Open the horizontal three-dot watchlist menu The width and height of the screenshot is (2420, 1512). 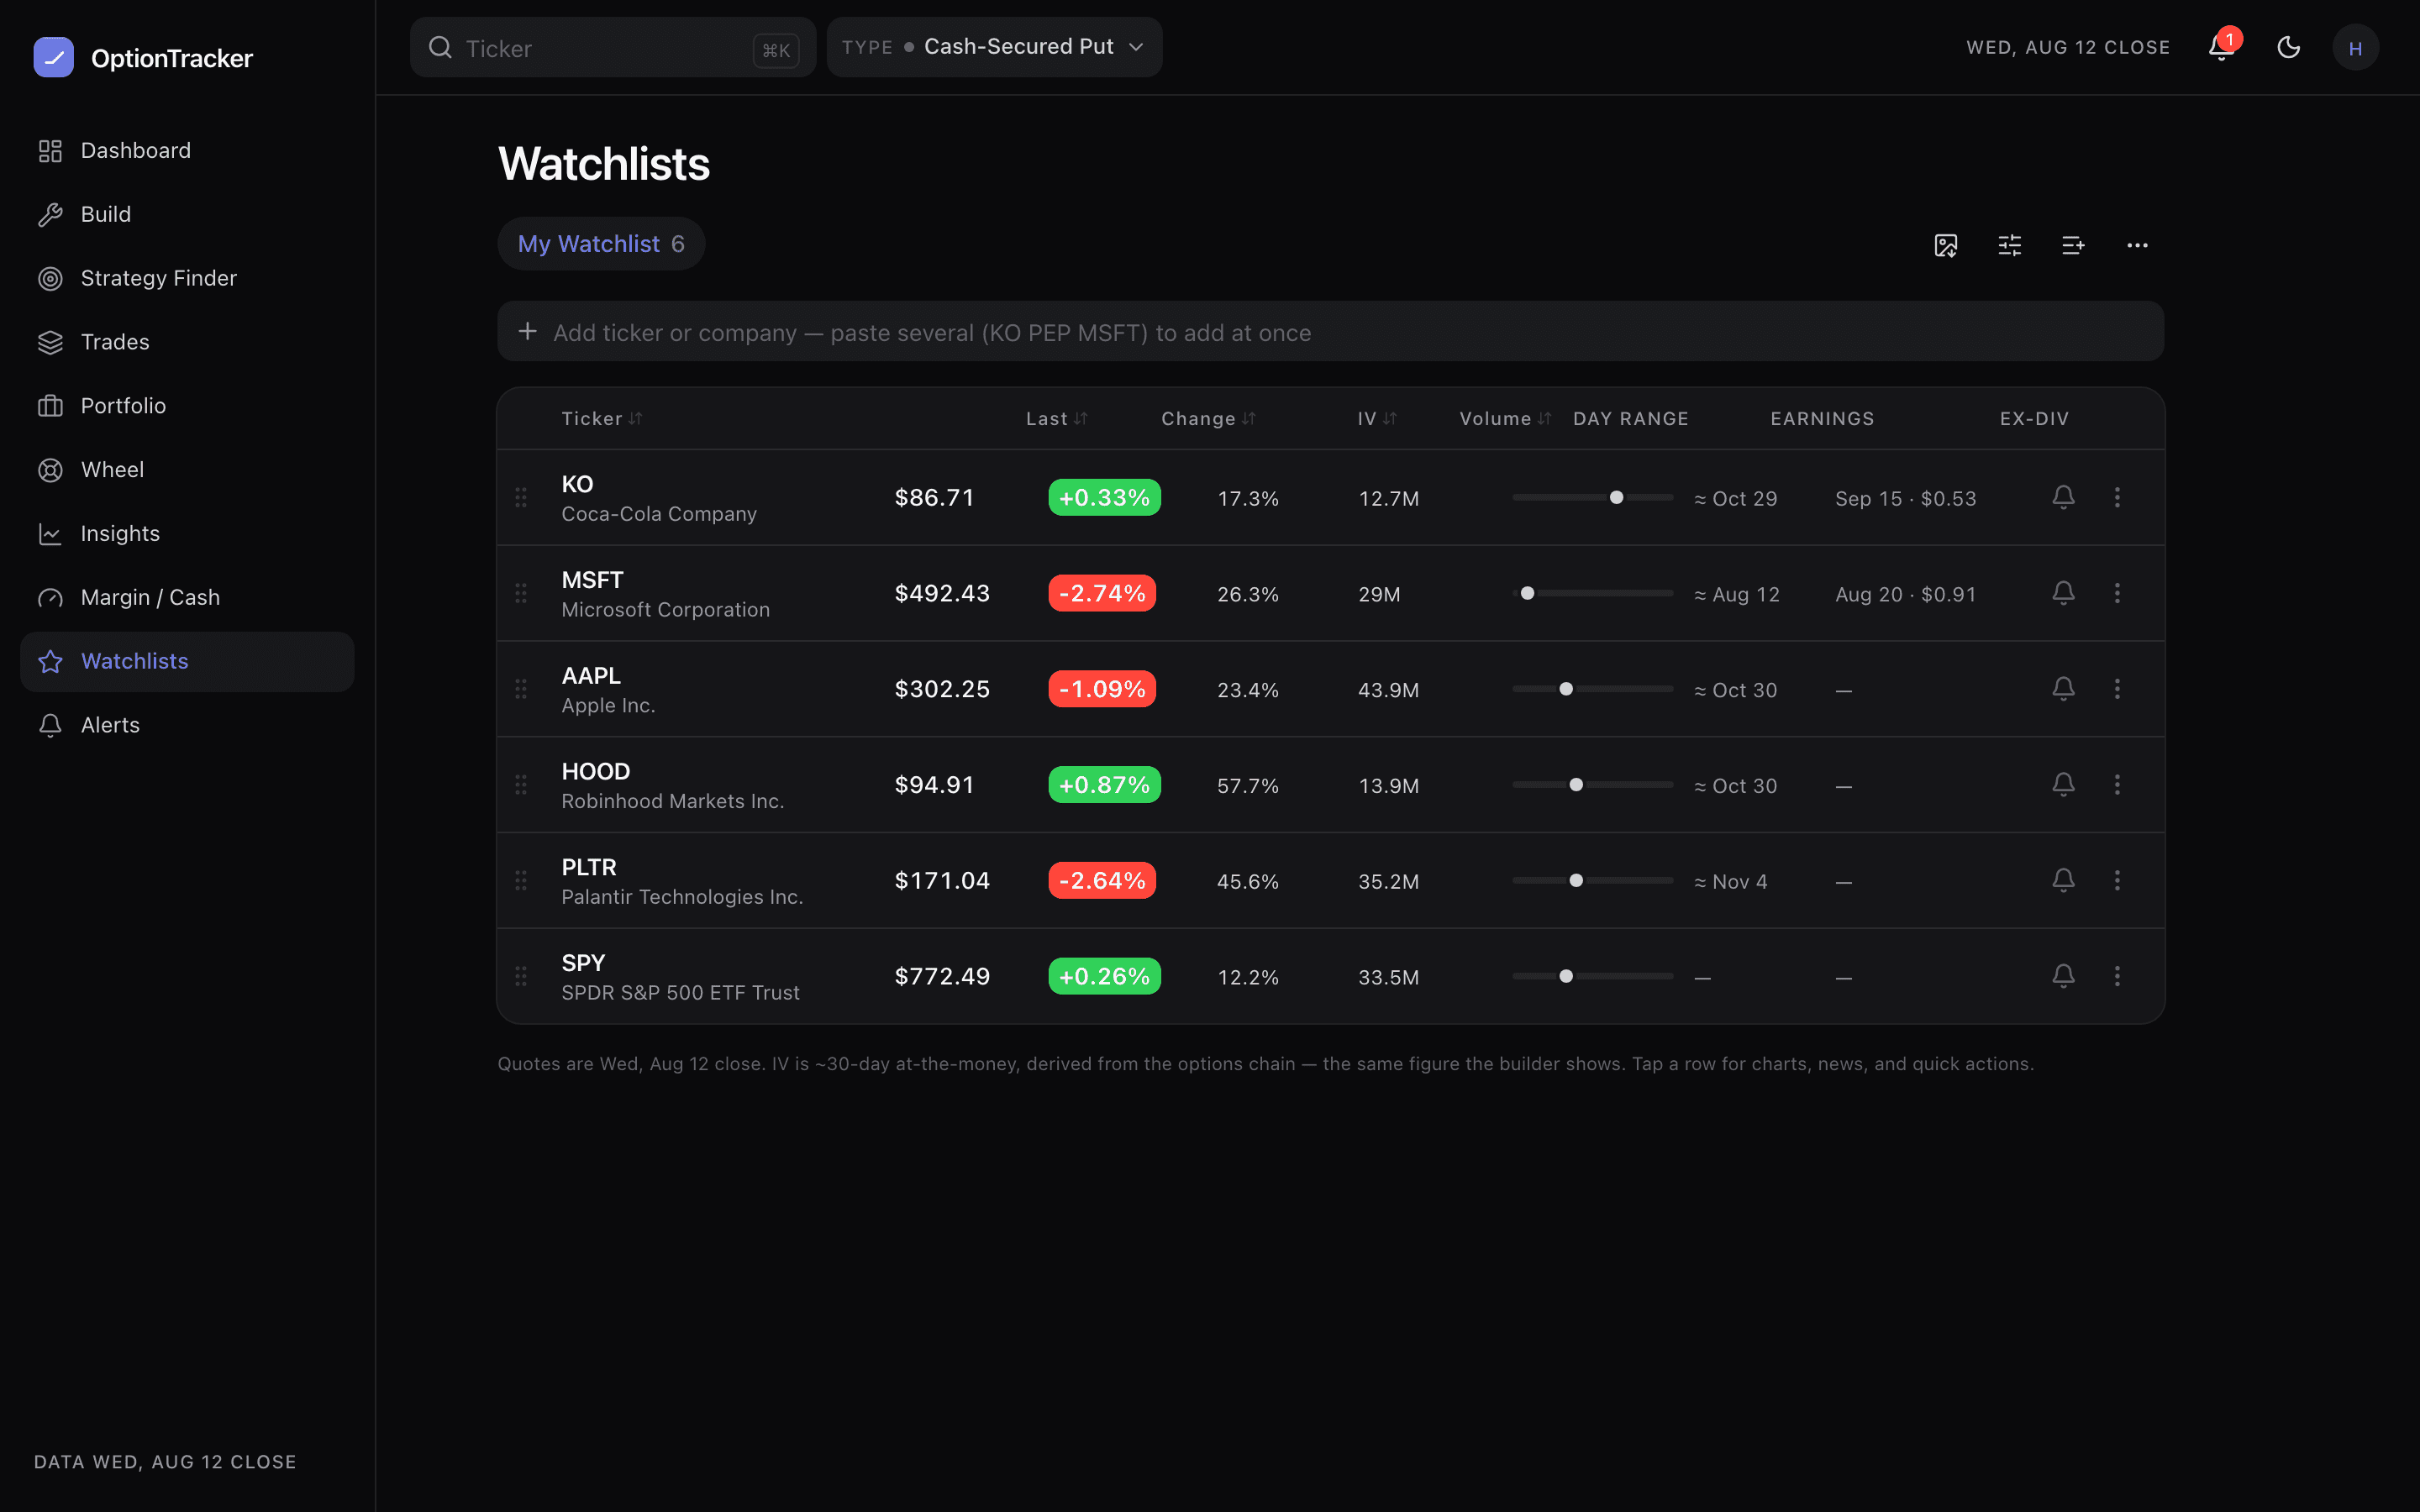coord(2137,245)
